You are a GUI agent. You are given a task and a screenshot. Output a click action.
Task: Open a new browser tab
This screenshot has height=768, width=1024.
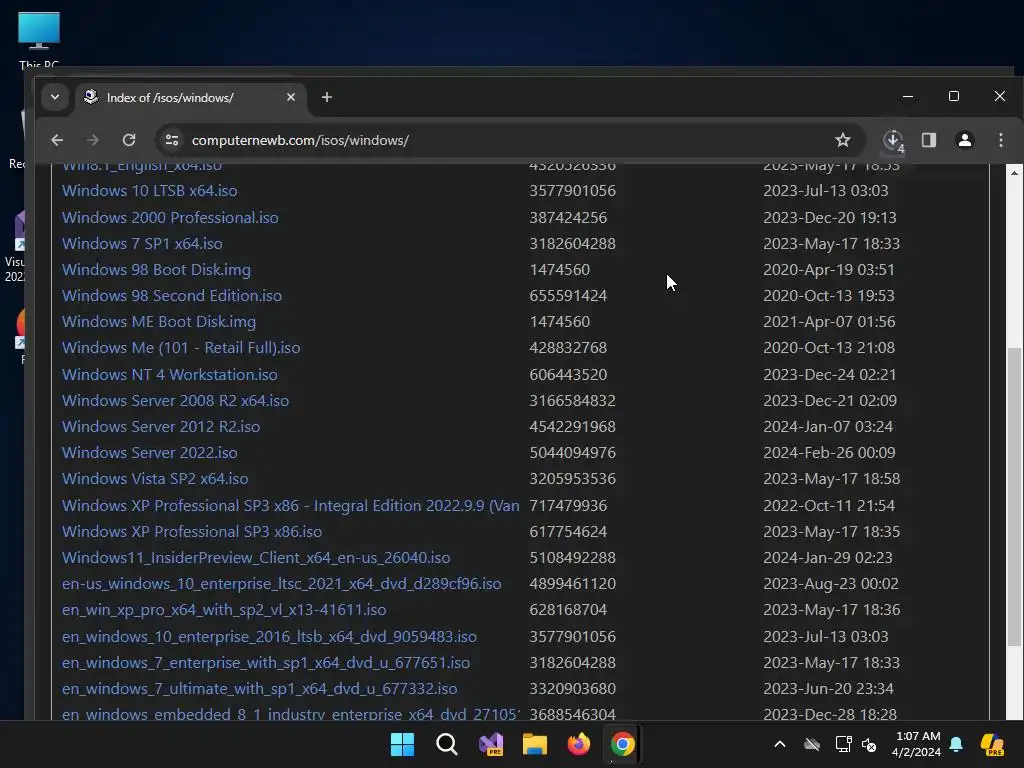coord(327,97)
